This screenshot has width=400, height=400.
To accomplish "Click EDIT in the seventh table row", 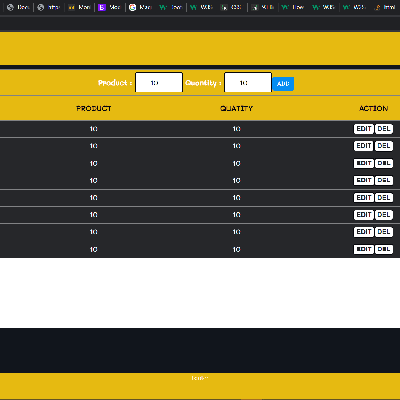I will 364,232.
